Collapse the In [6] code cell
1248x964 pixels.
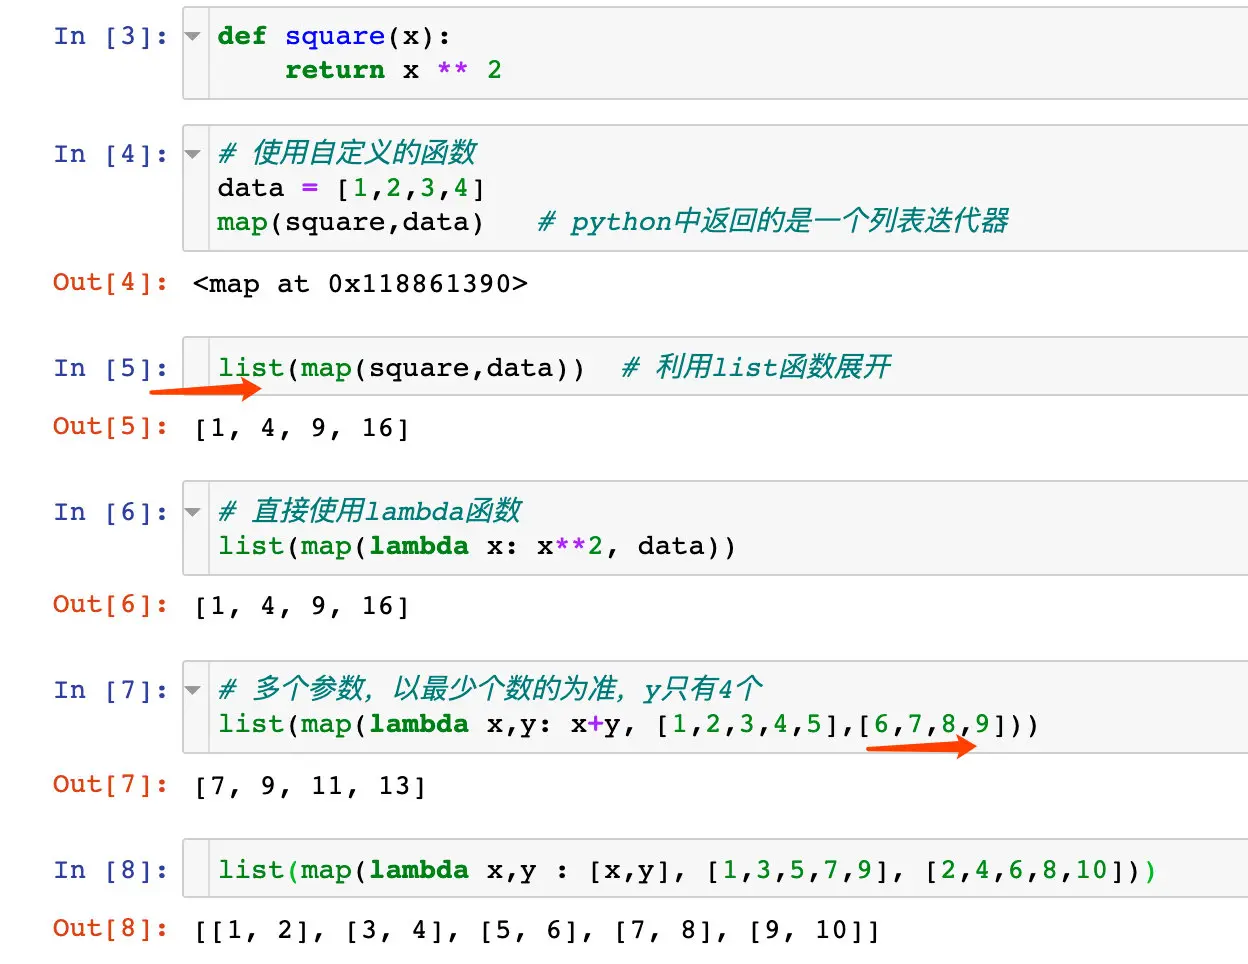pos(193,513)
